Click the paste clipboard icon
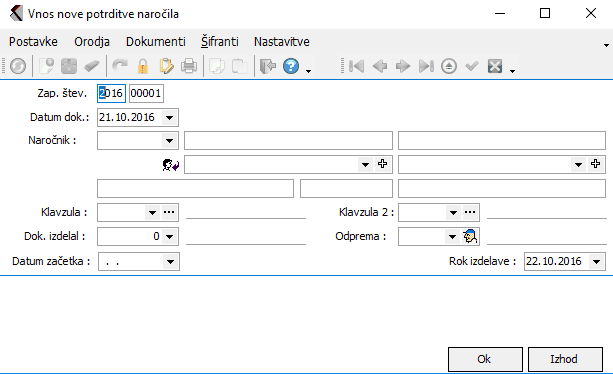Screen dimensions: 613x374 pyautogui.click(x=240, y=66)
